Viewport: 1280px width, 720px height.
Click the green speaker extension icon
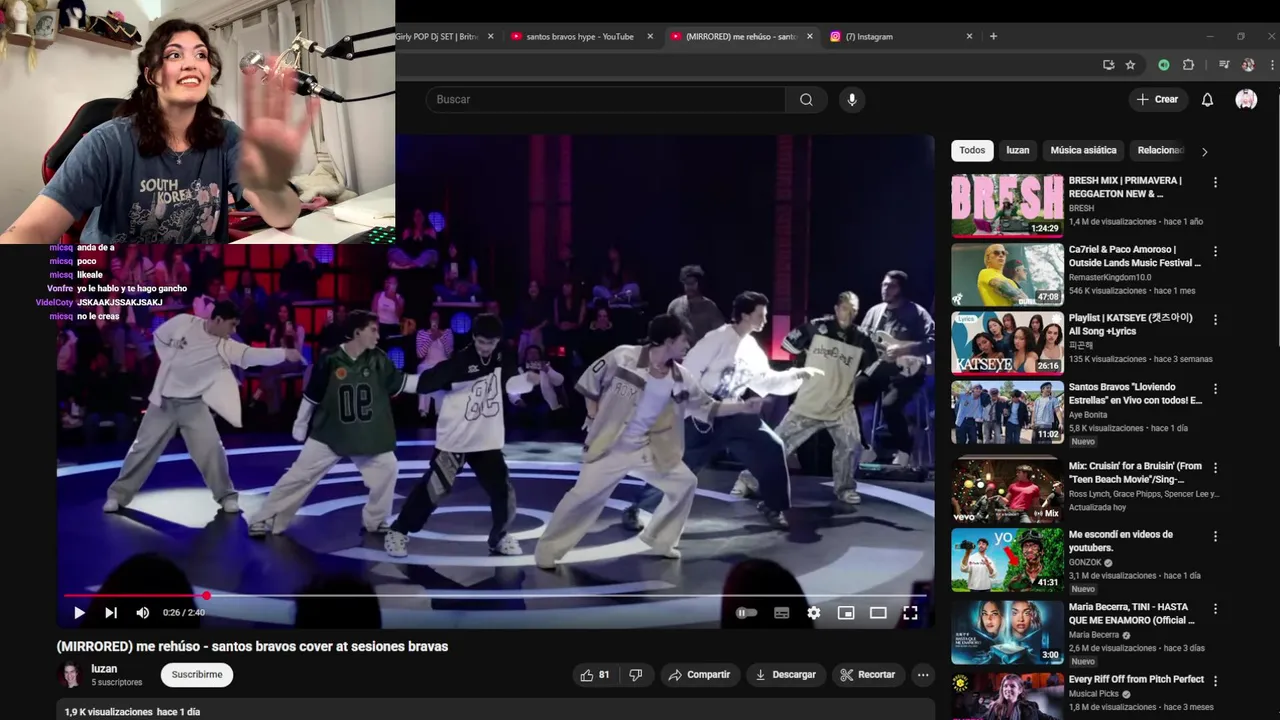coord(1164,65)
